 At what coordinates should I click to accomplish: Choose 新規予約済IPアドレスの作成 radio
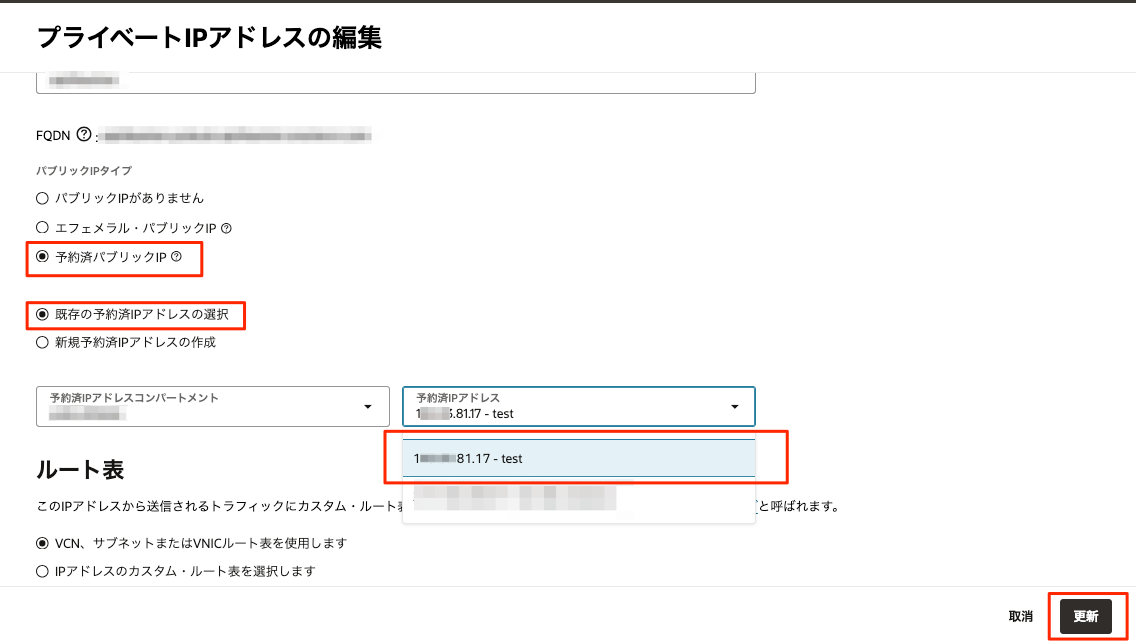43,343
